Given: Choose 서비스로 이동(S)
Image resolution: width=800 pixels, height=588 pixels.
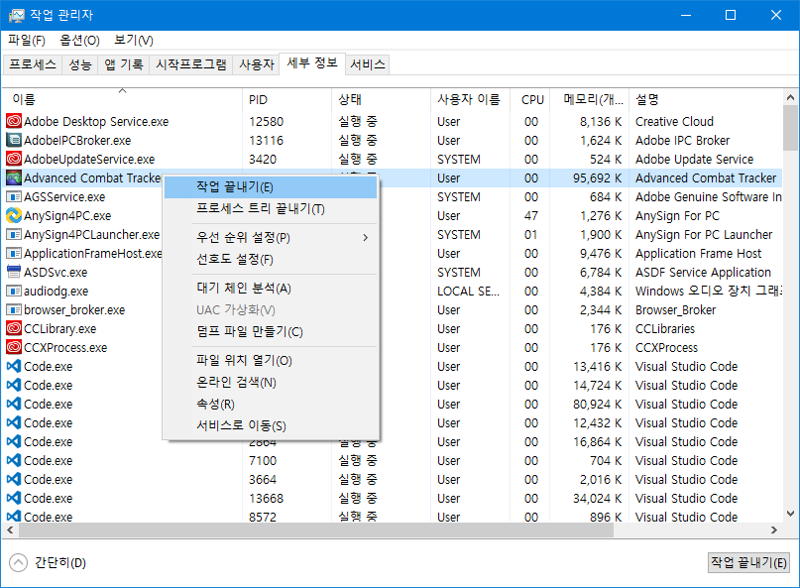Looking at the screenshot, I should tap(271, 426).
